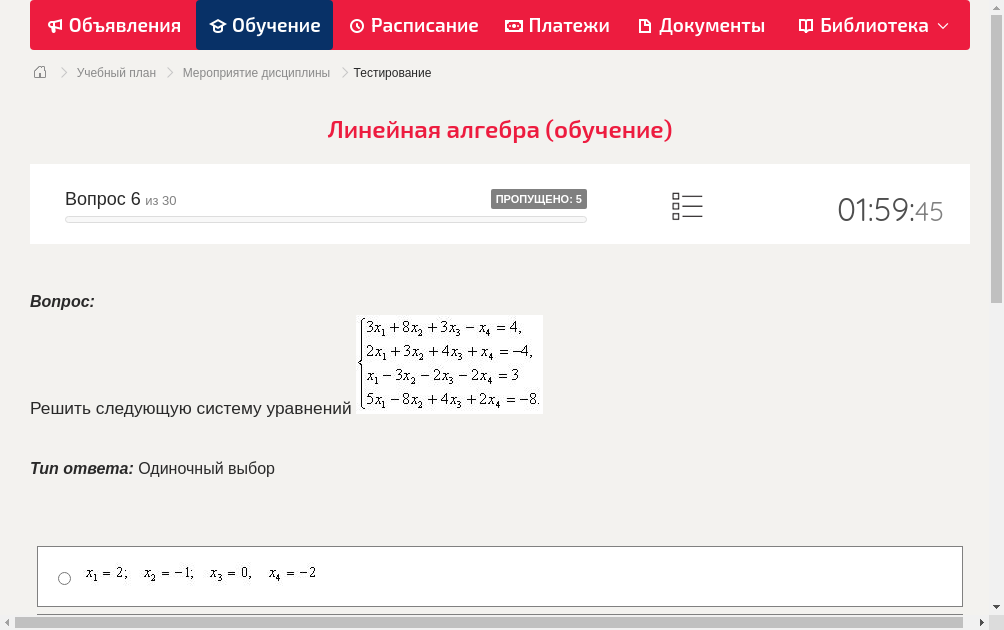
Task: Click the Тестирование breadcrumb entry
Action: tap(391, 72)
